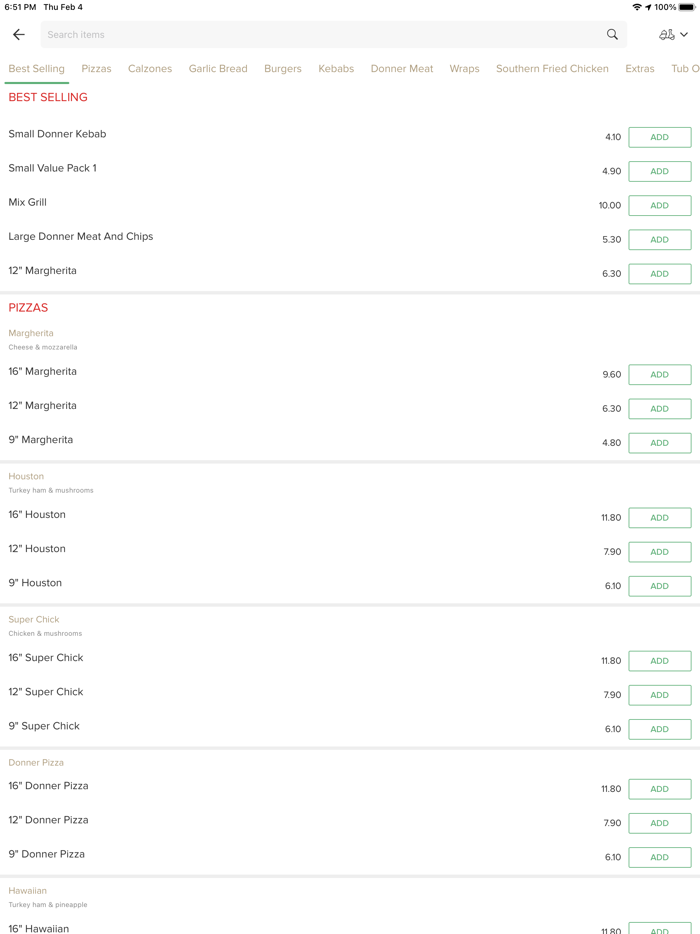700x934 pixels.
Task: Open the Calzones tab
Action: tap(150, 69)
